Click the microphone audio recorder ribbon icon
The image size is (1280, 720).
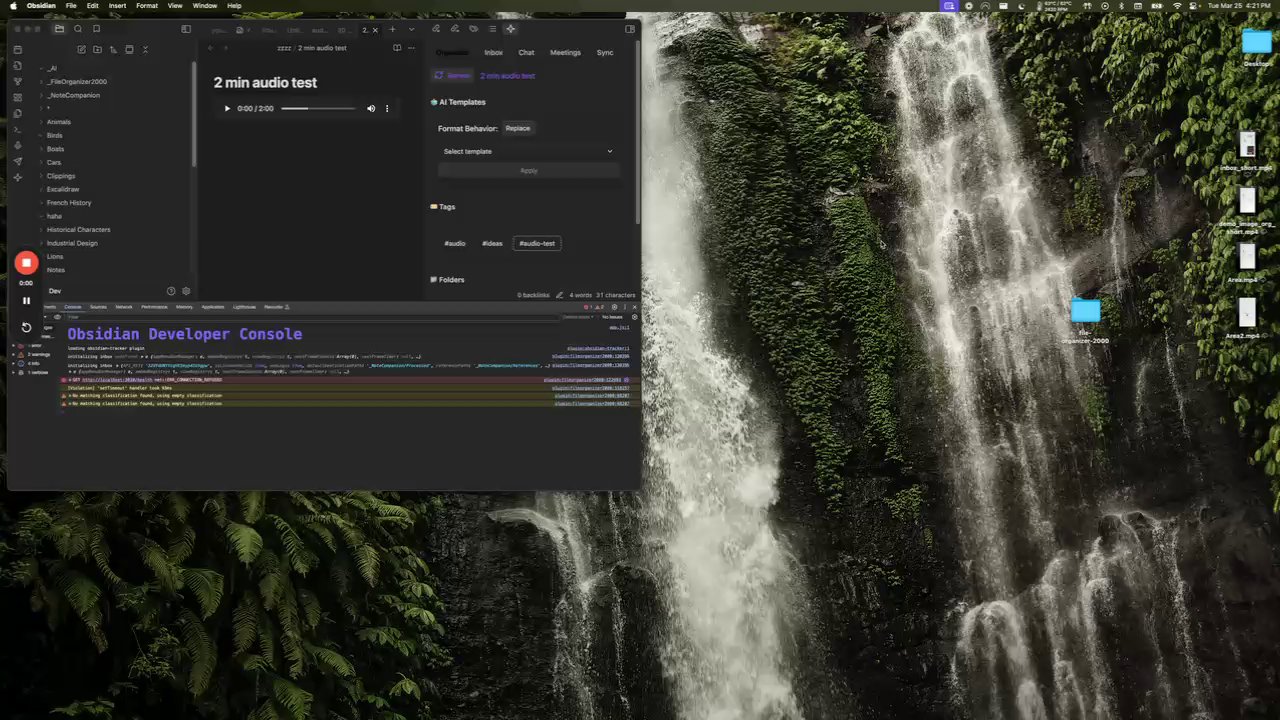click(18, 145)
